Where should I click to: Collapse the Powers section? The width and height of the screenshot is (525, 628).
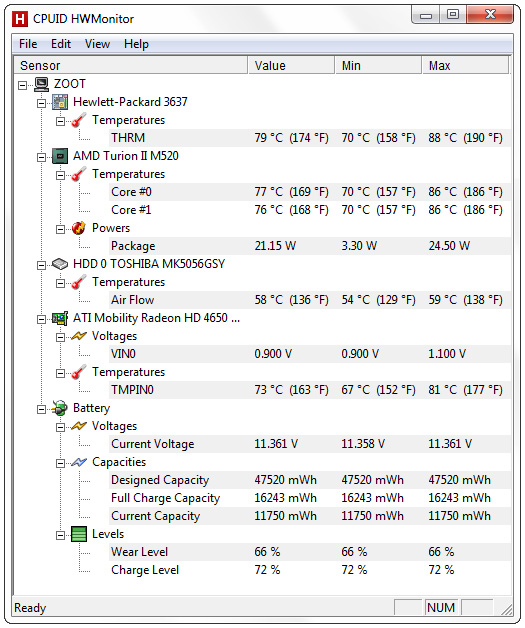(60, 229)
